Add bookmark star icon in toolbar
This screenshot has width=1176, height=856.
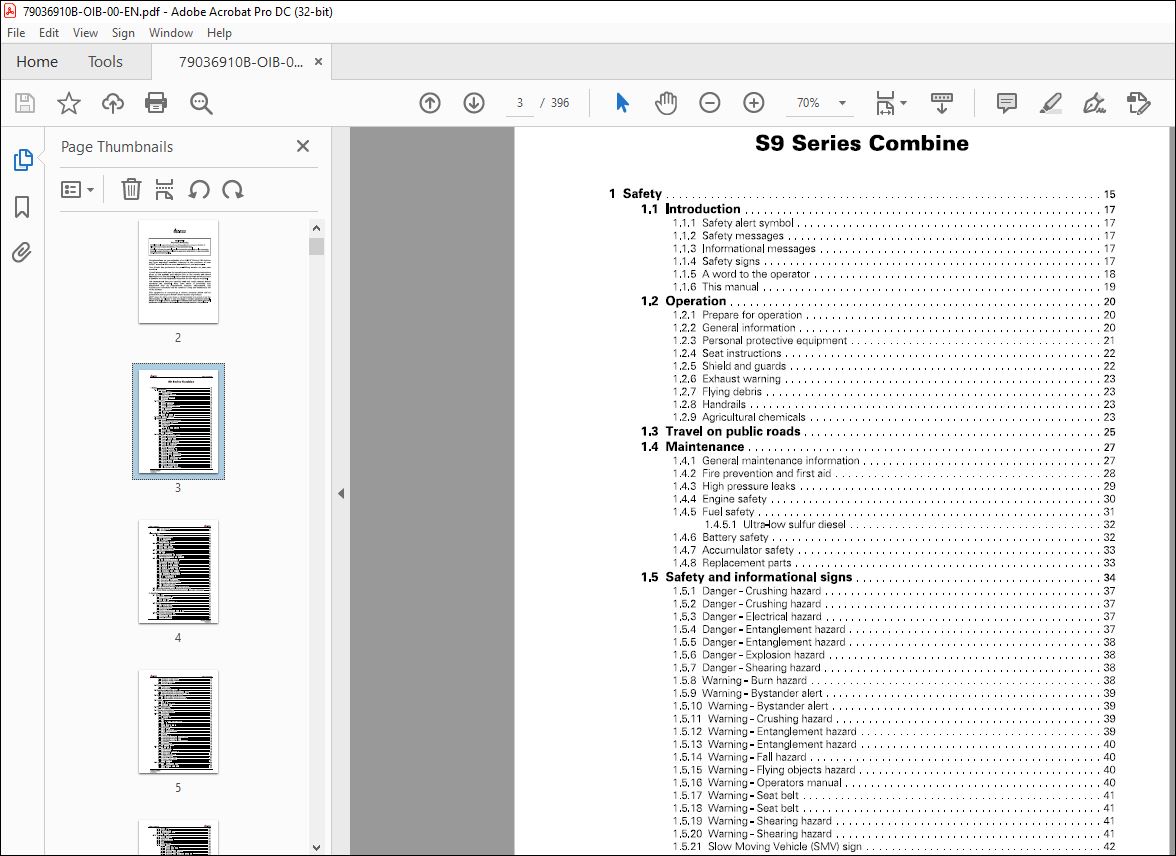tap(68, 103)
